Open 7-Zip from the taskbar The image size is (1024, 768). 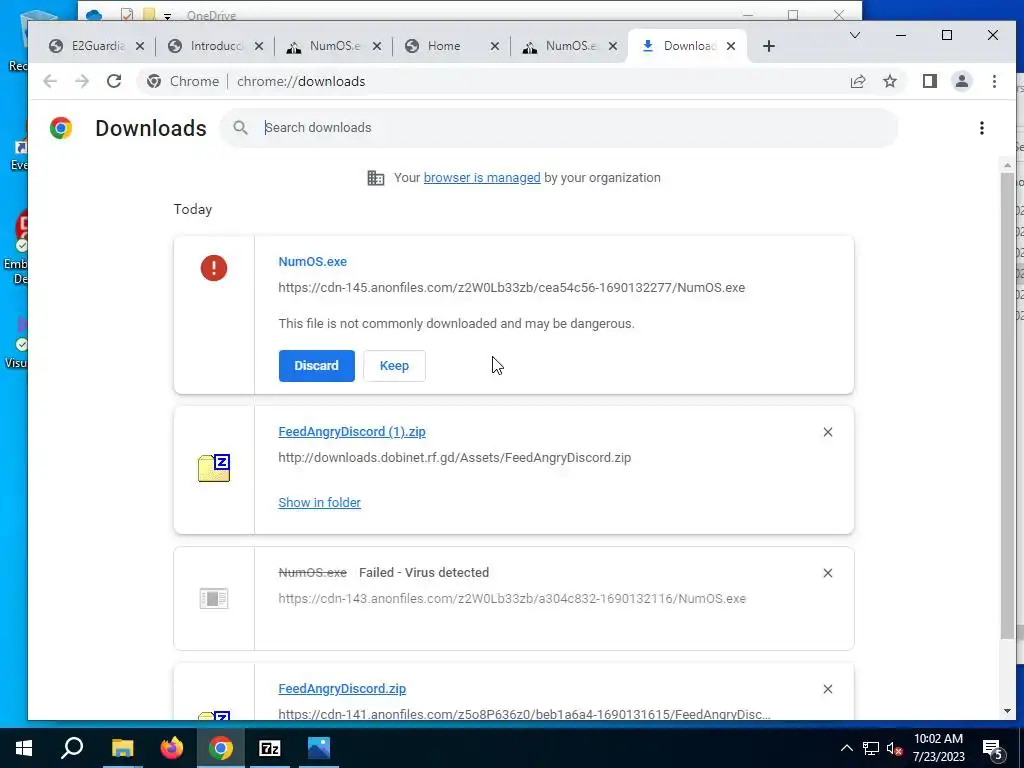tap(270, 748)
